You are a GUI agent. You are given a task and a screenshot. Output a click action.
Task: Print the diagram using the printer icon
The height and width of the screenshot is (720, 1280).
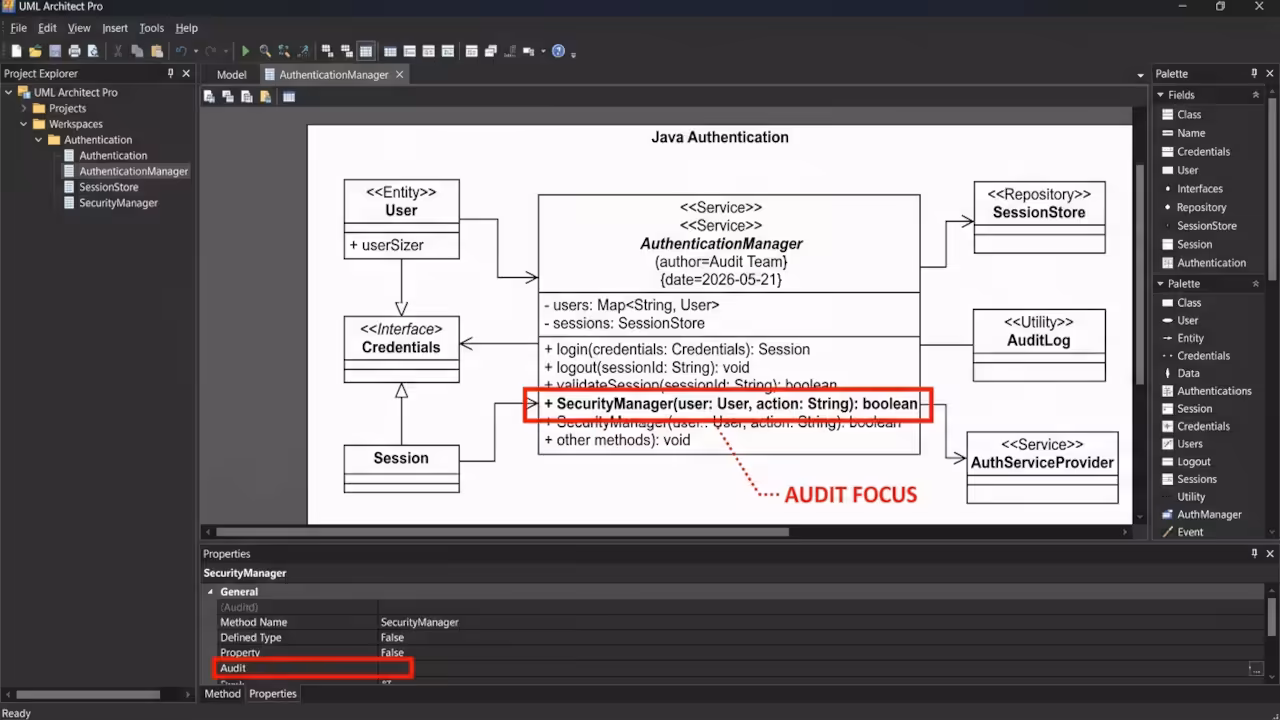pos(74,51)
